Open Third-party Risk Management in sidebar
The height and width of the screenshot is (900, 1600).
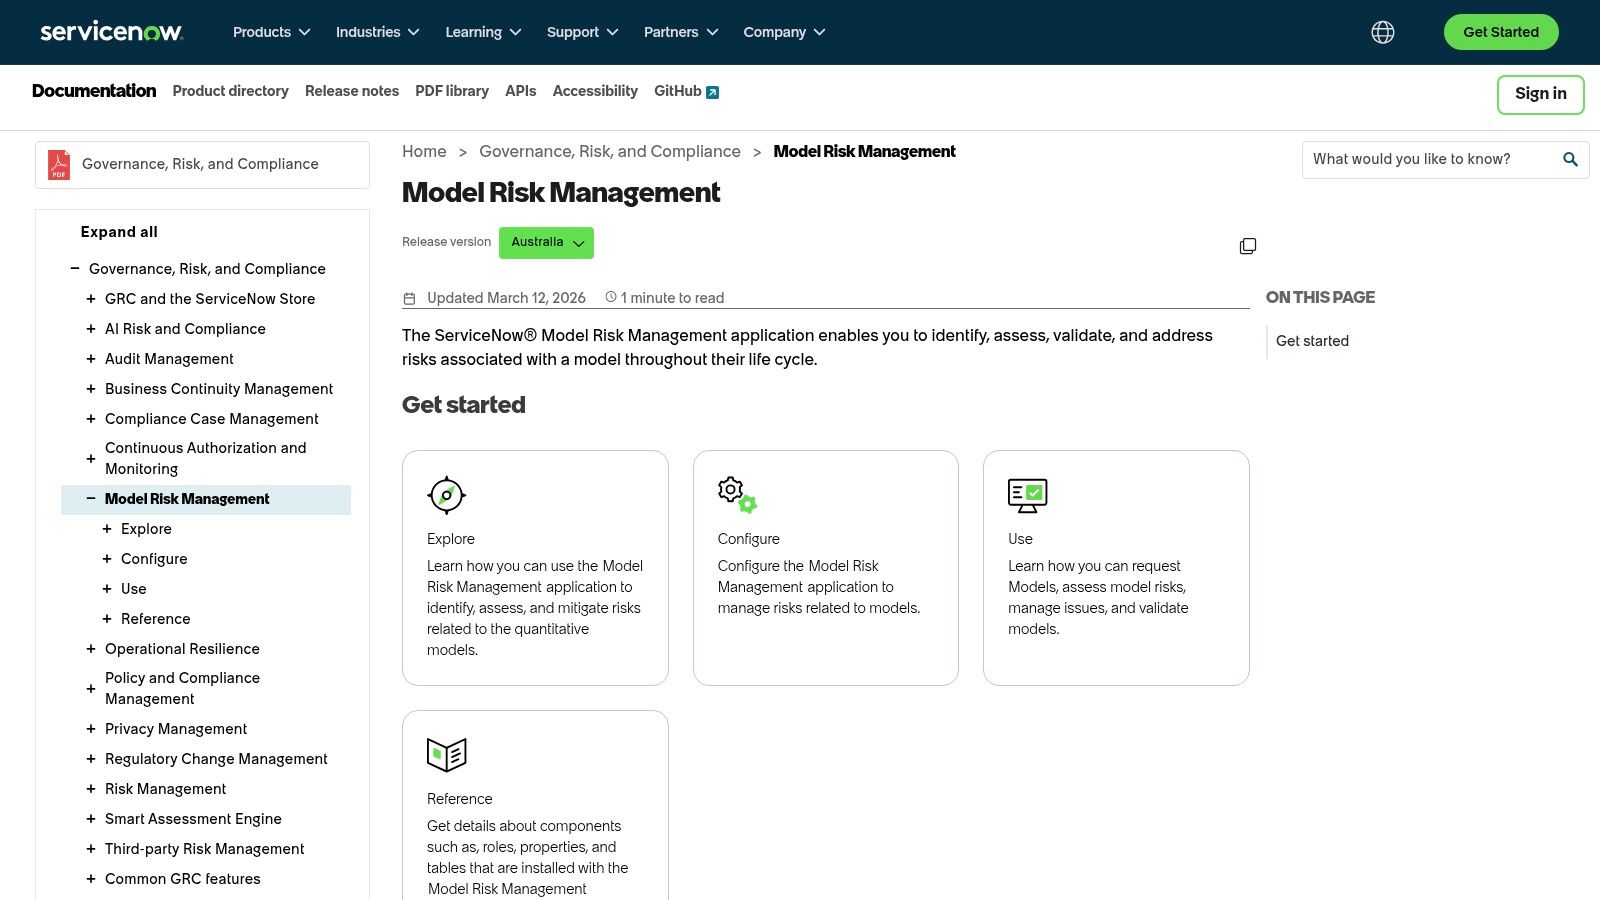point(204,849)
